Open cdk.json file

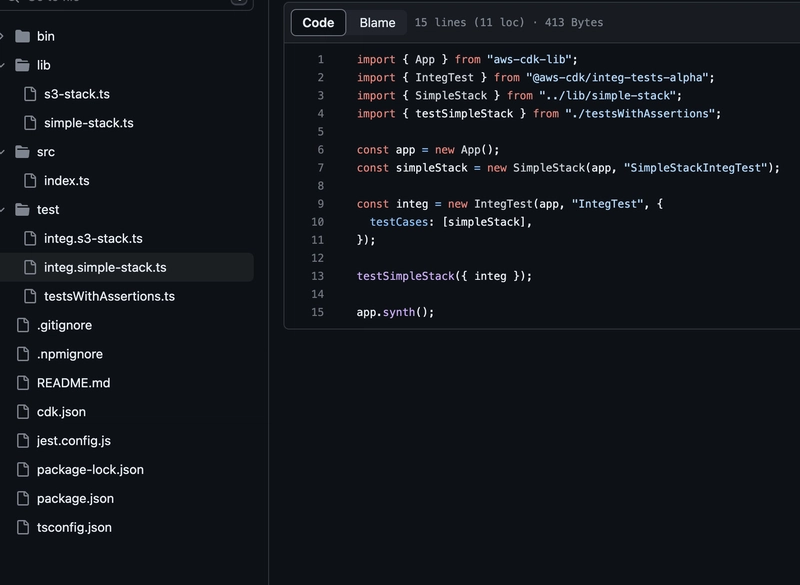pos(61,412)
